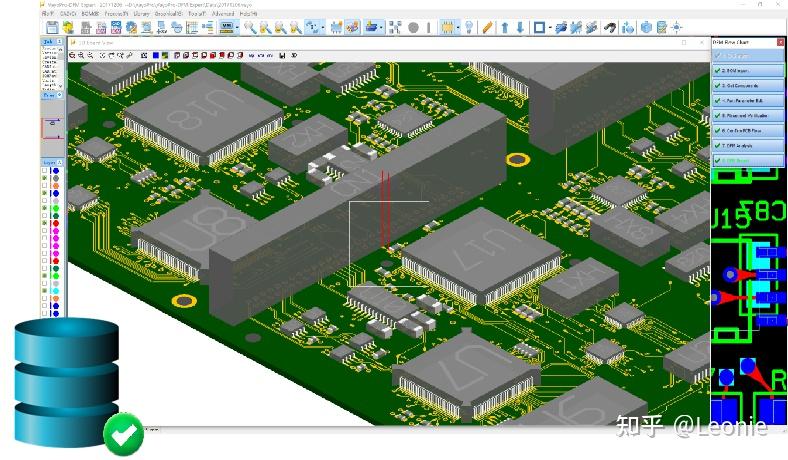Click the lightbulb highlight icon

point(469,27)
